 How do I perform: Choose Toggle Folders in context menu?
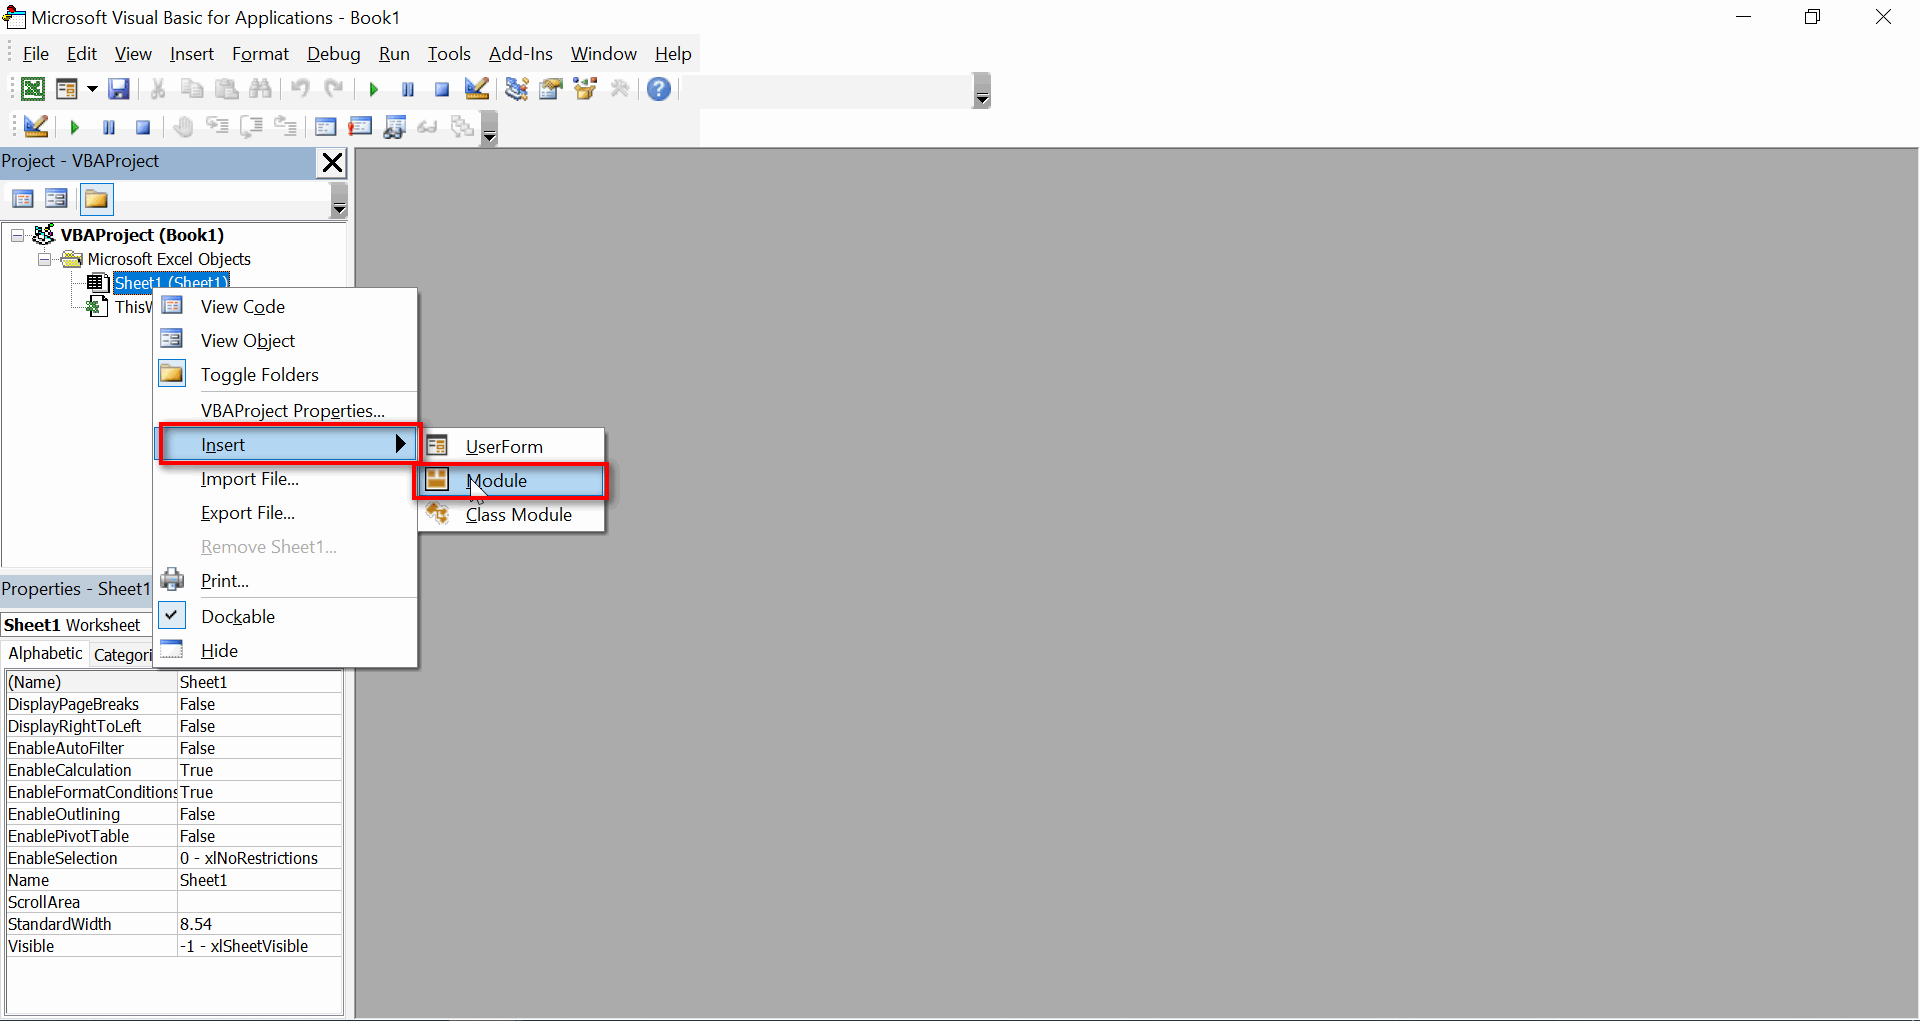point(285,375)
